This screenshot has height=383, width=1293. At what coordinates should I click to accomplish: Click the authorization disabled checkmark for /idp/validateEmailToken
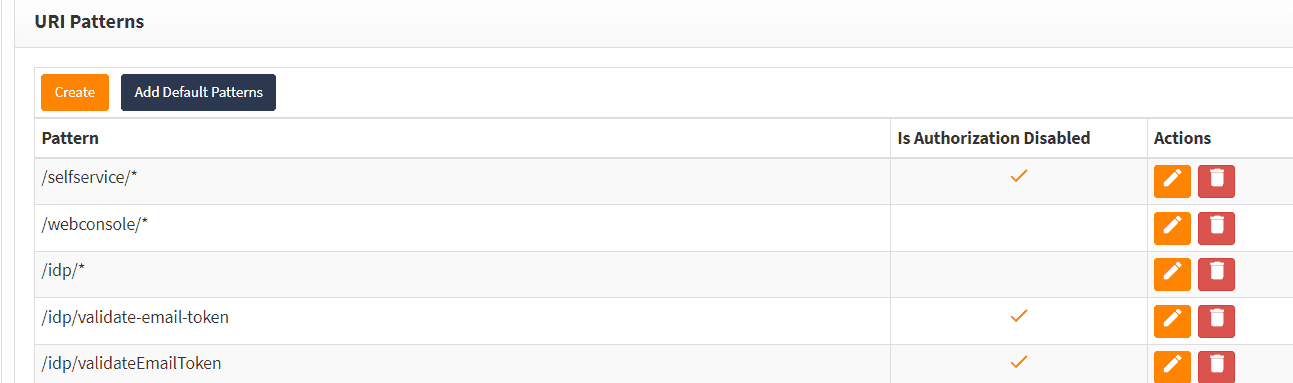coord(1019,361)
